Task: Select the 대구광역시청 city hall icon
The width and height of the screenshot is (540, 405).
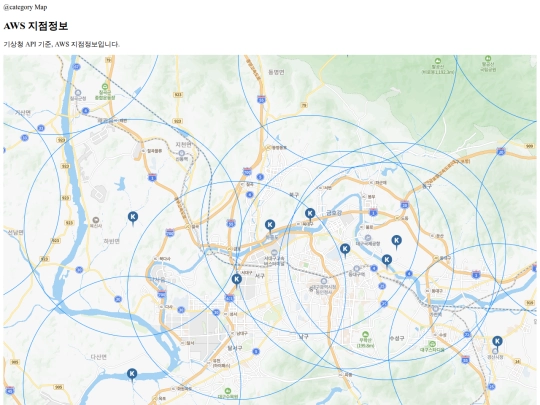Action: coord(323,281)
